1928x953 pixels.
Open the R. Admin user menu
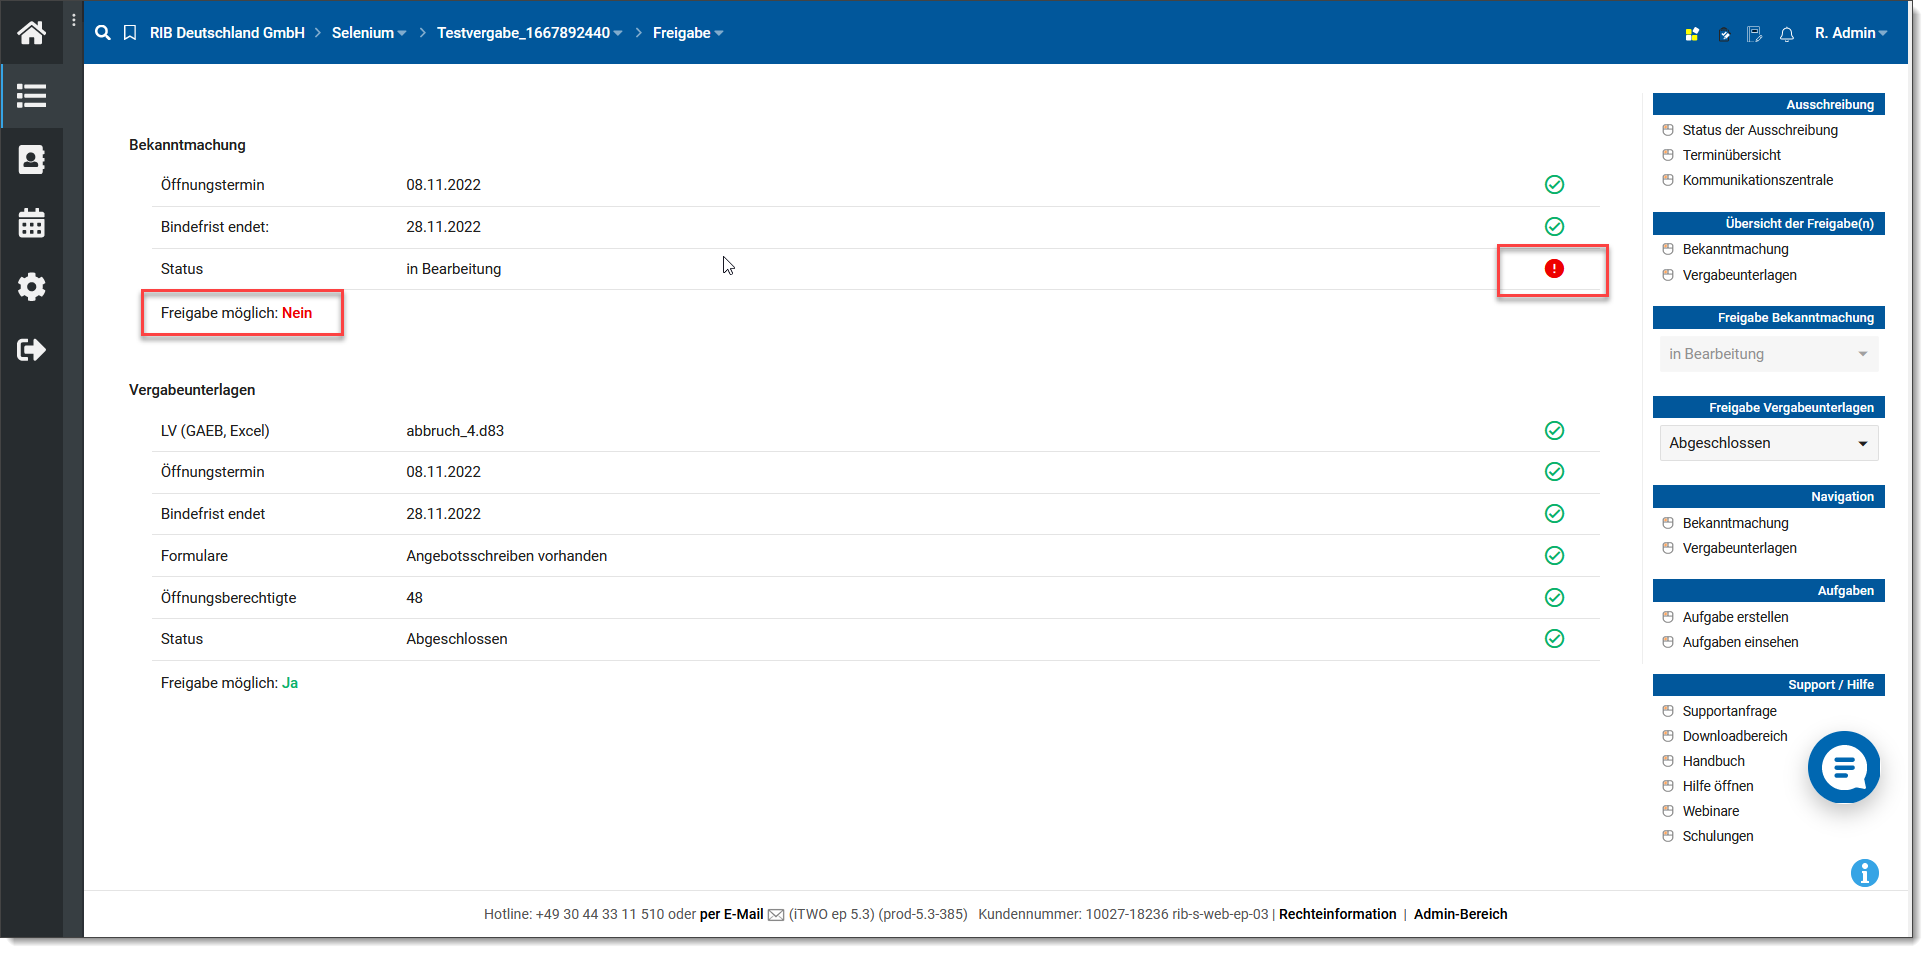[x=1850, y=33]
